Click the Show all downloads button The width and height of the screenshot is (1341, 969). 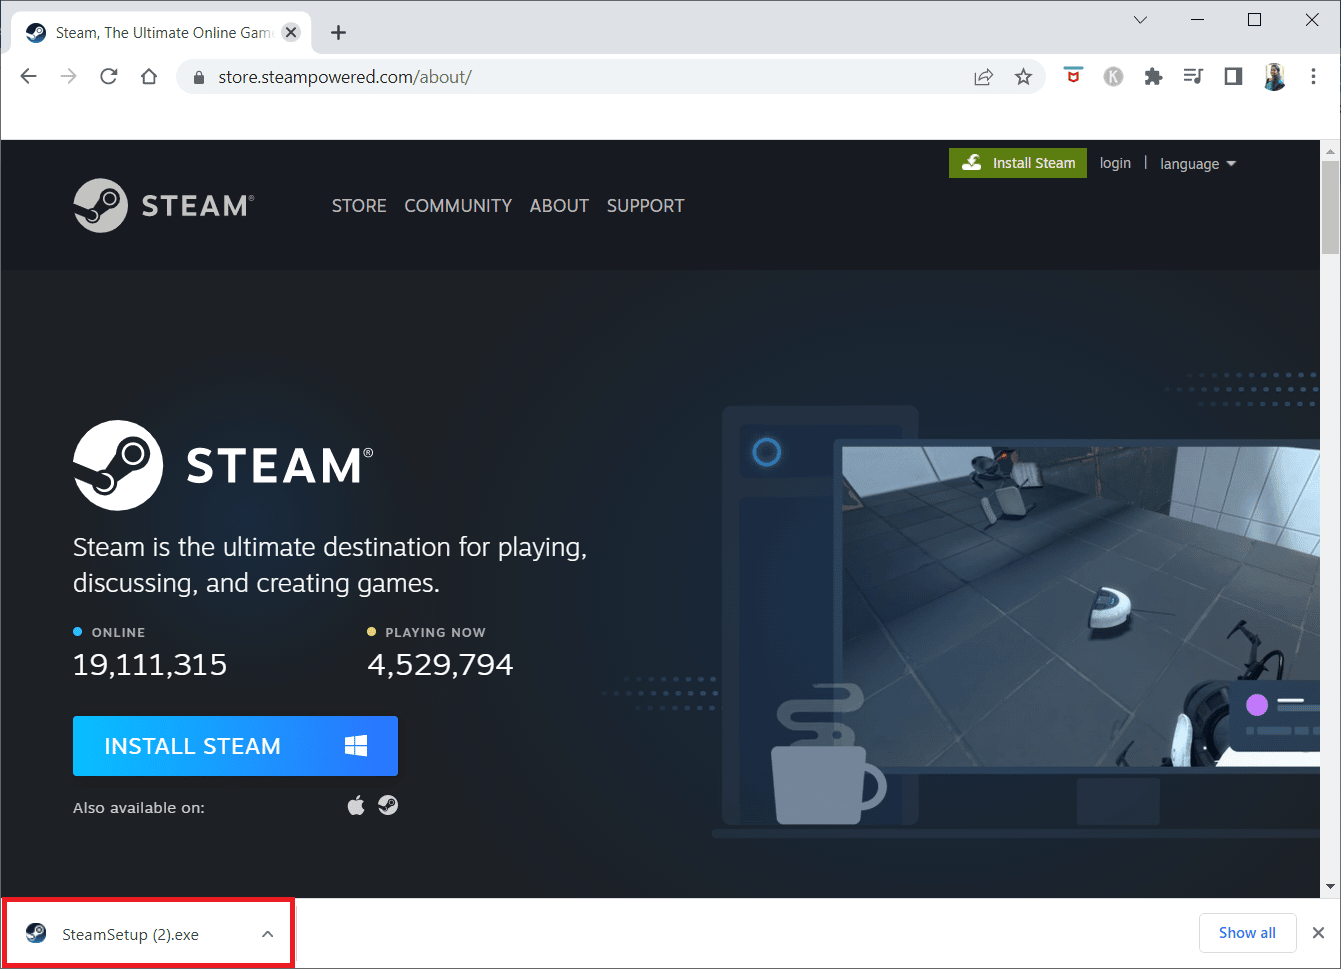click(x=1247, y=932)
